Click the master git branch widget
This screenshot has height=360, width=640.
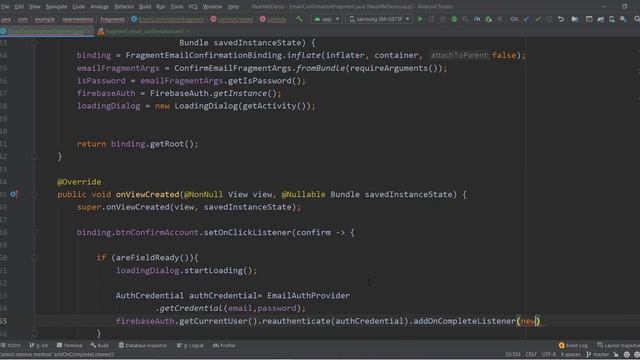(598, 354)
